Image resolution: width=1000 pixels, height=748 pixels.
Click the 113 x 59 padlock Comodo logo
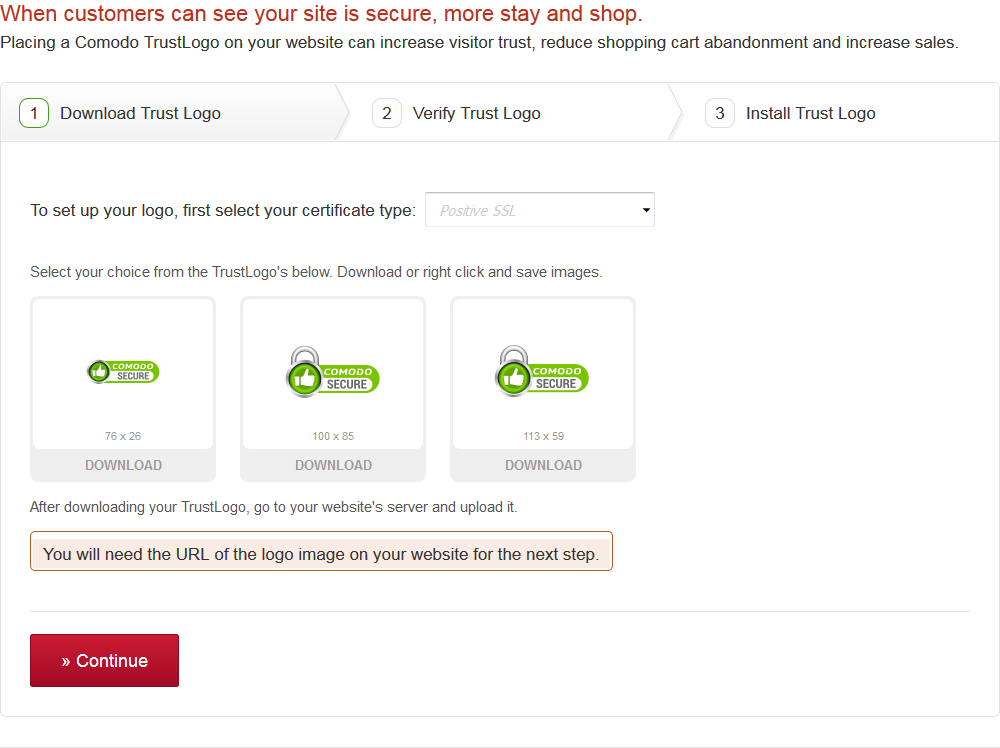point(543,371)
